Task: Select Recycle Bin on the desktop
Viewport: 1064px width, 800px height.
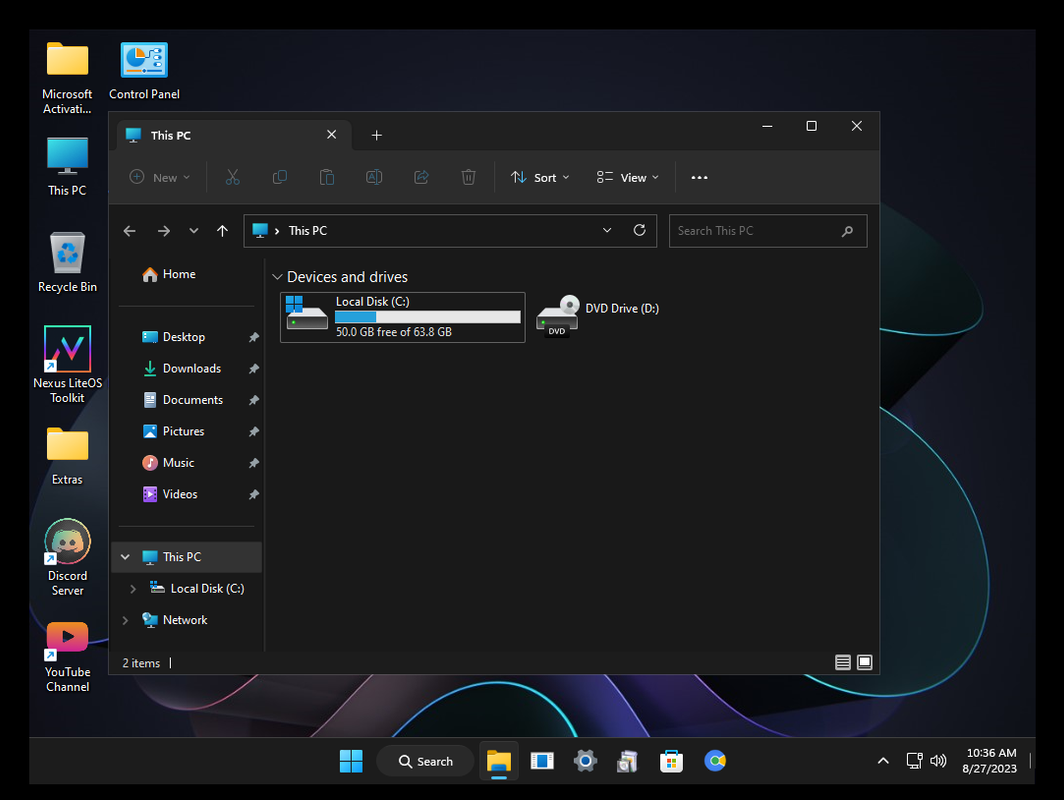Action: 67,263
